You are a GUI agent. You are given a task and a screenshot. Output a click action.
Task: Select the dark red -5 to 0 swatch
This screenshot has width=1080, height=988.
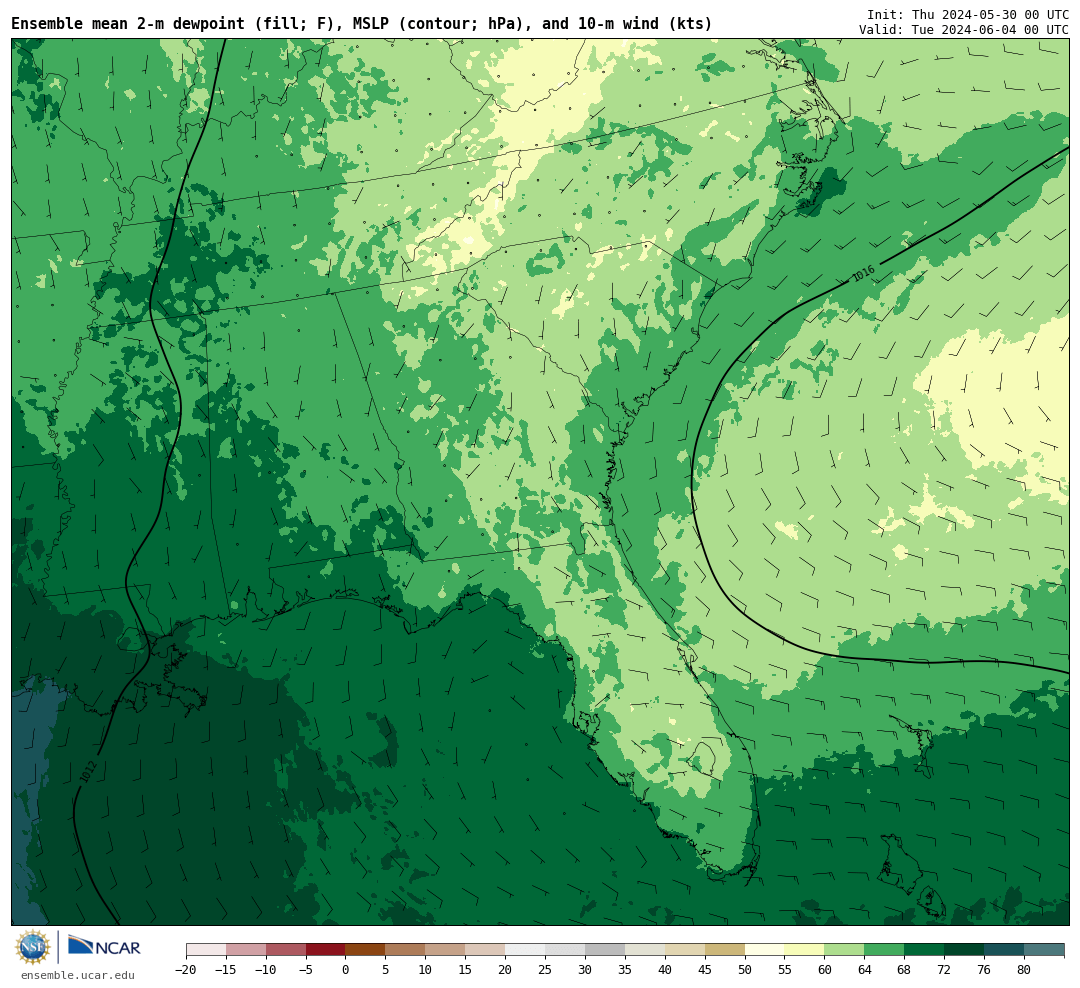[x=325, y=950]
